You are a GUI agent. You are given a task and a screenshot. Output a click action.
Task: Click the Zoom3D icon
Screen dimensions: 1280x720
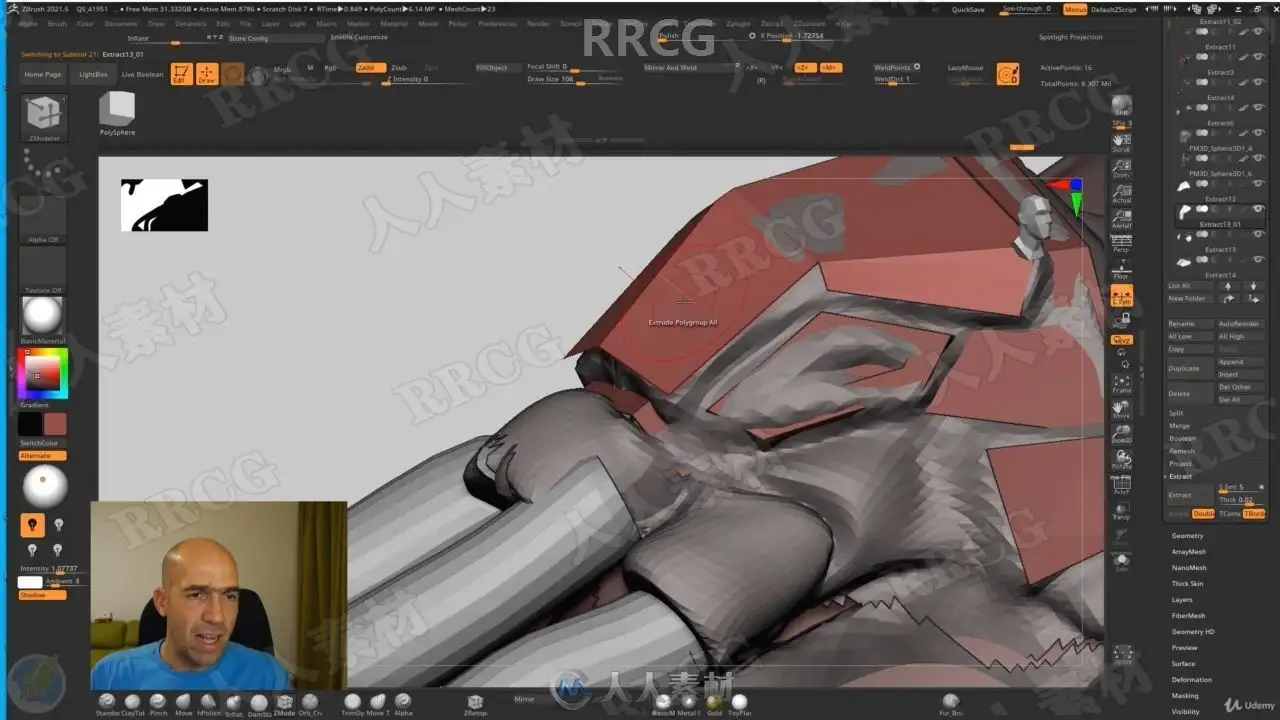(x=1122, y=434)
